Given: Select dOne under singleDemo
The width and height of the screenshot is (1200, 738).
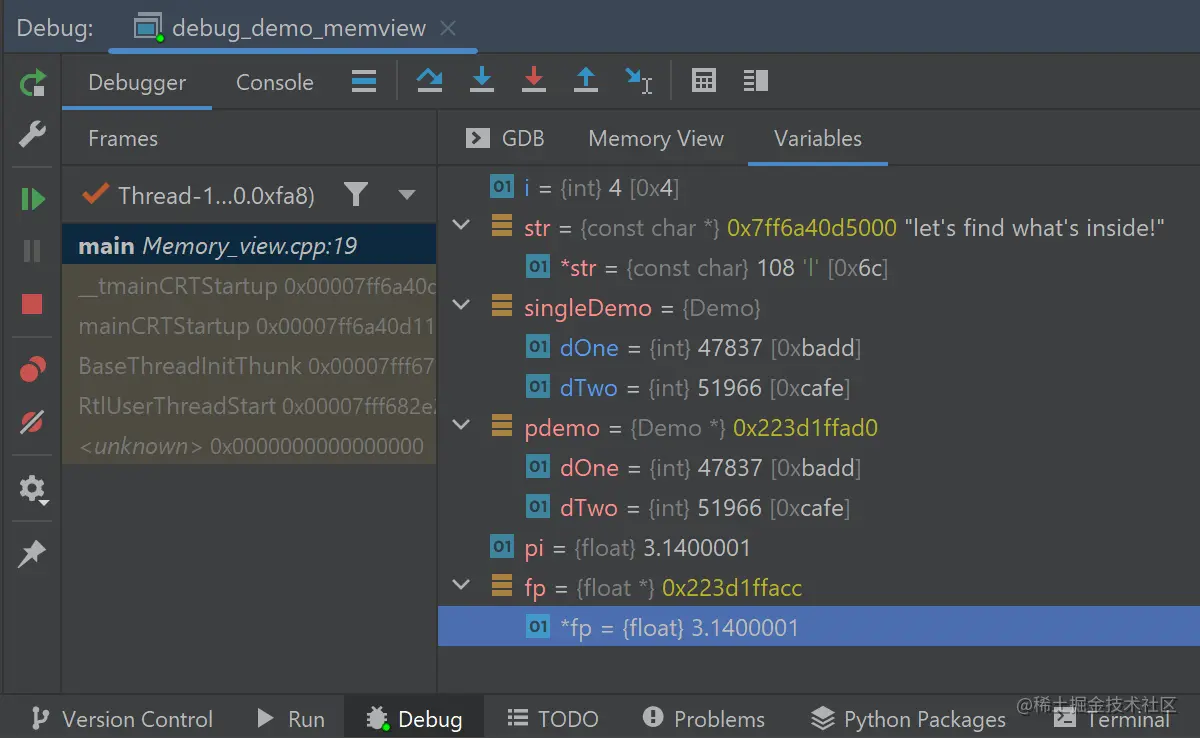Looking at the screenshot, I should pos(818,347).
